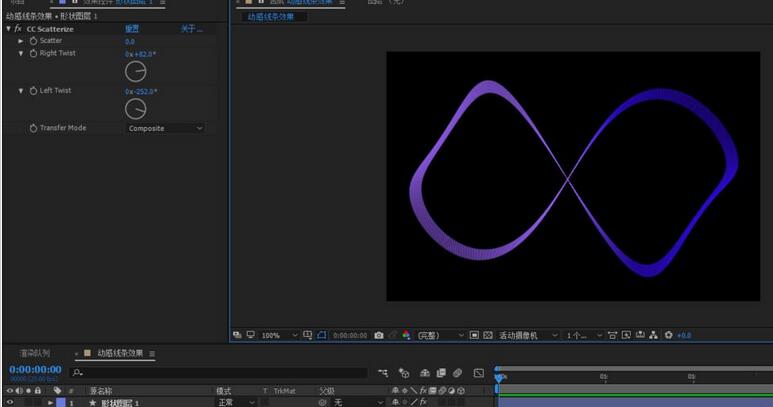Image resolution: width=773 pixels, height=407 pixels.
Task: Click the Transfer Mode stopwatch icon
Action: (32, 128)
